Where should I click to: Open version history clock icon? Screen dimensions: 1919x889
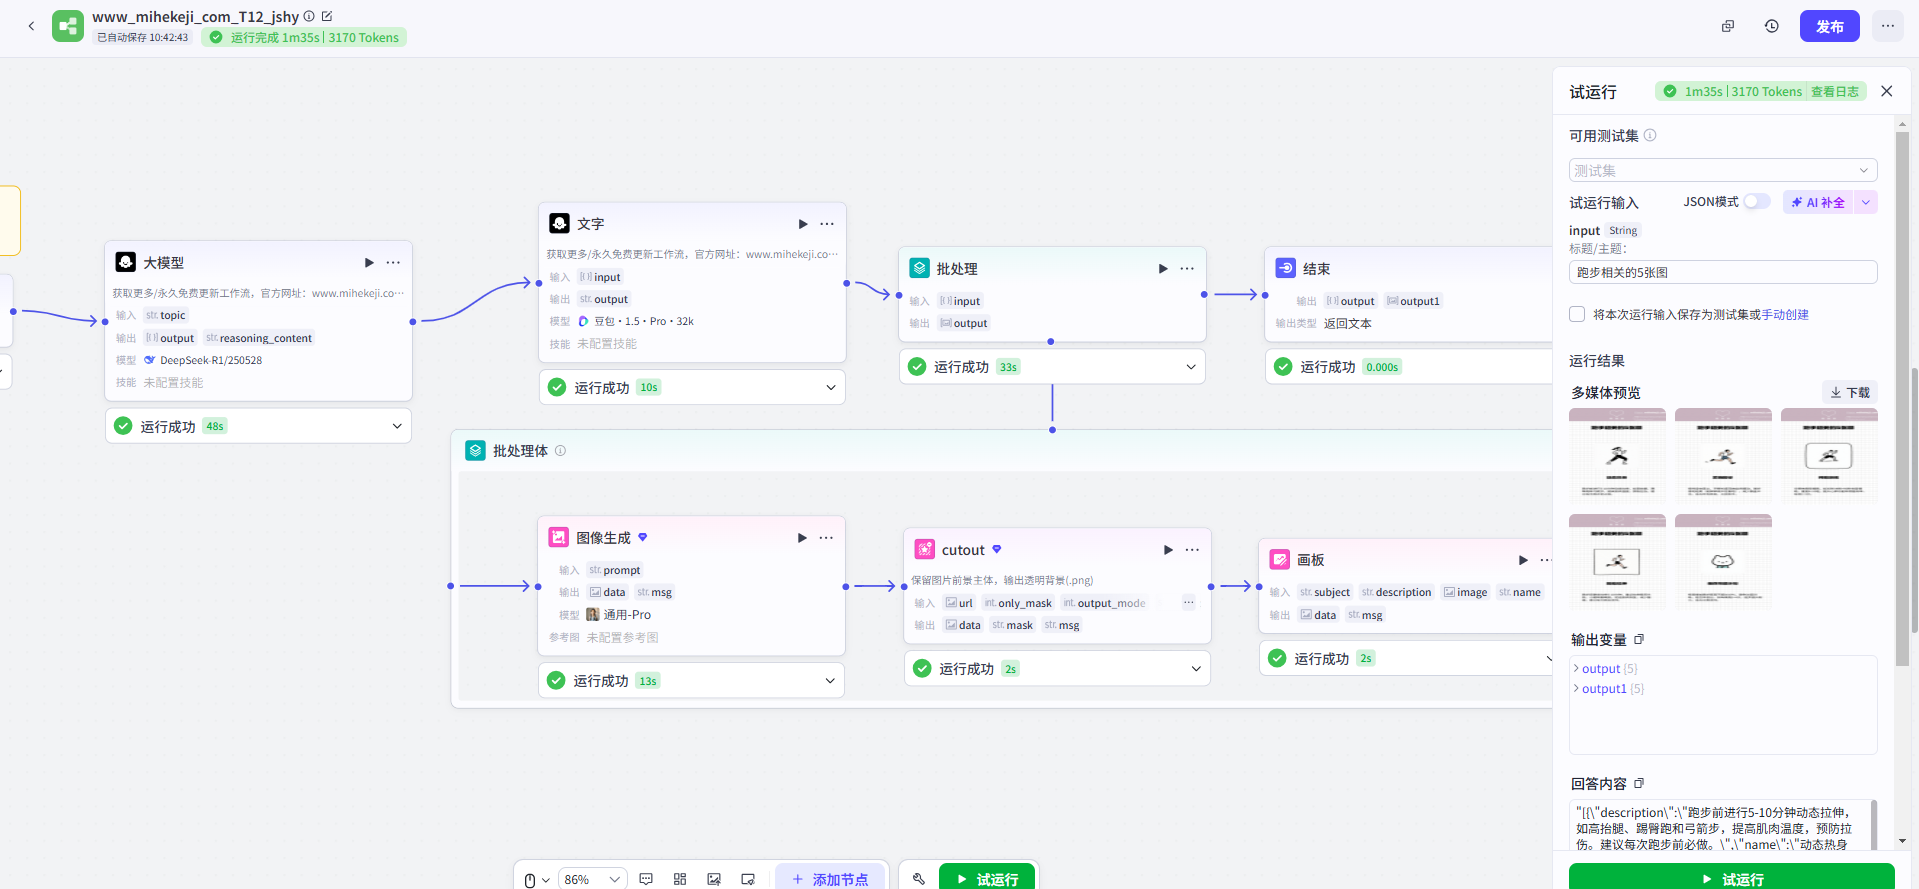coord(1771,26)
